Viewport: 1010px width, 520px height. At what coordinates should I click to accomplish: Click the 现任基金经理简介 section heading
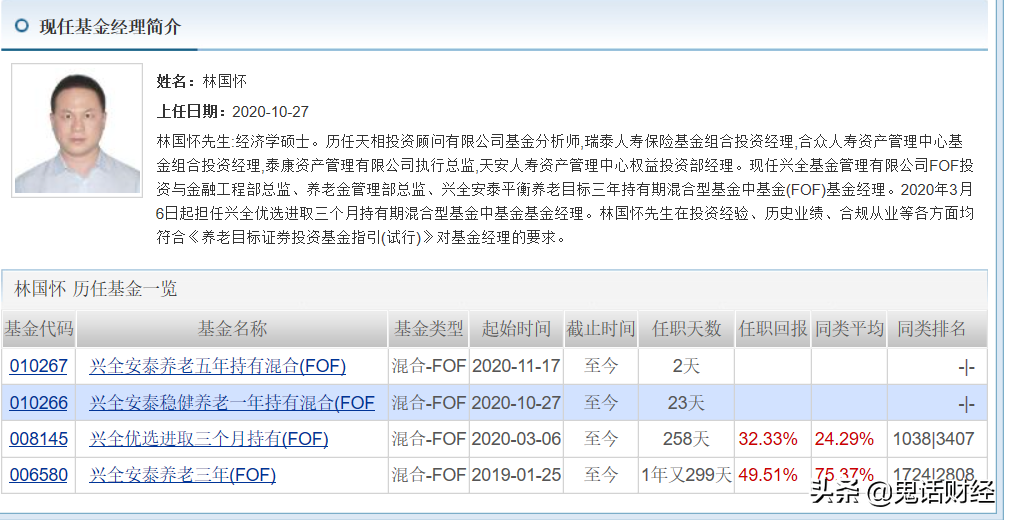point(110,26)
